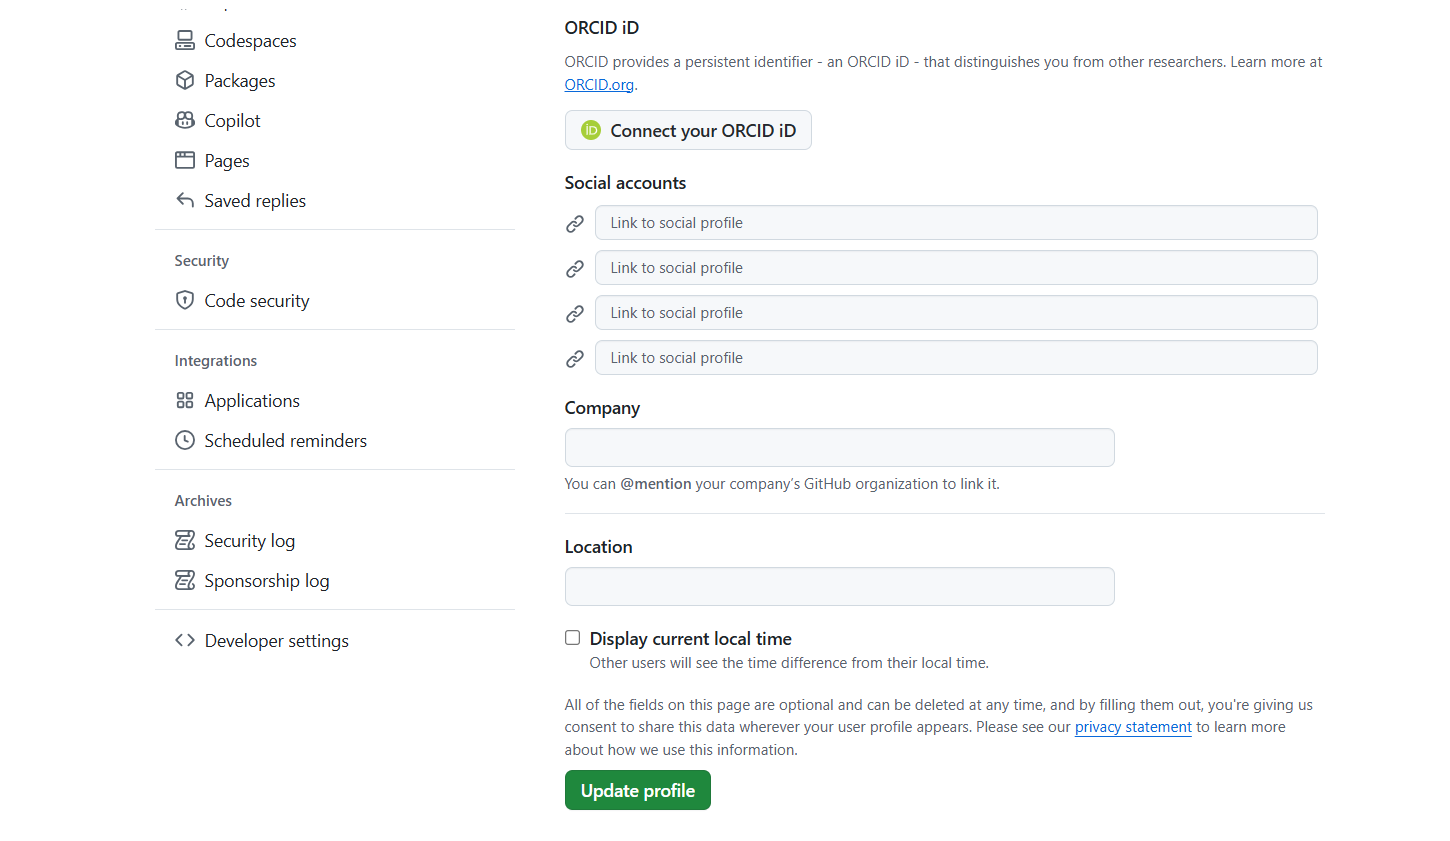This screenshot has height=841, width=1450.
Task: Click into the Company text field
Action: (x=840, y=447)
